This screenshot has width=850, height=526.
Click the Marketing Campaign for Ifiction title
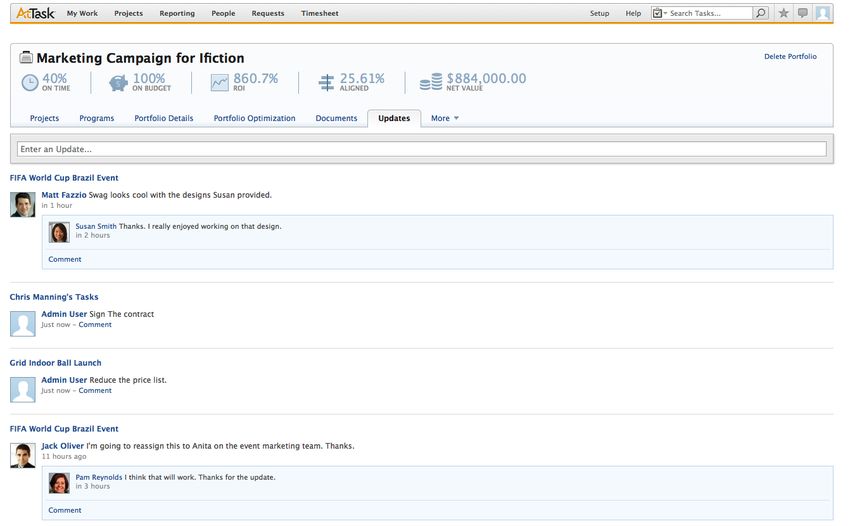(x=140, y=58)
